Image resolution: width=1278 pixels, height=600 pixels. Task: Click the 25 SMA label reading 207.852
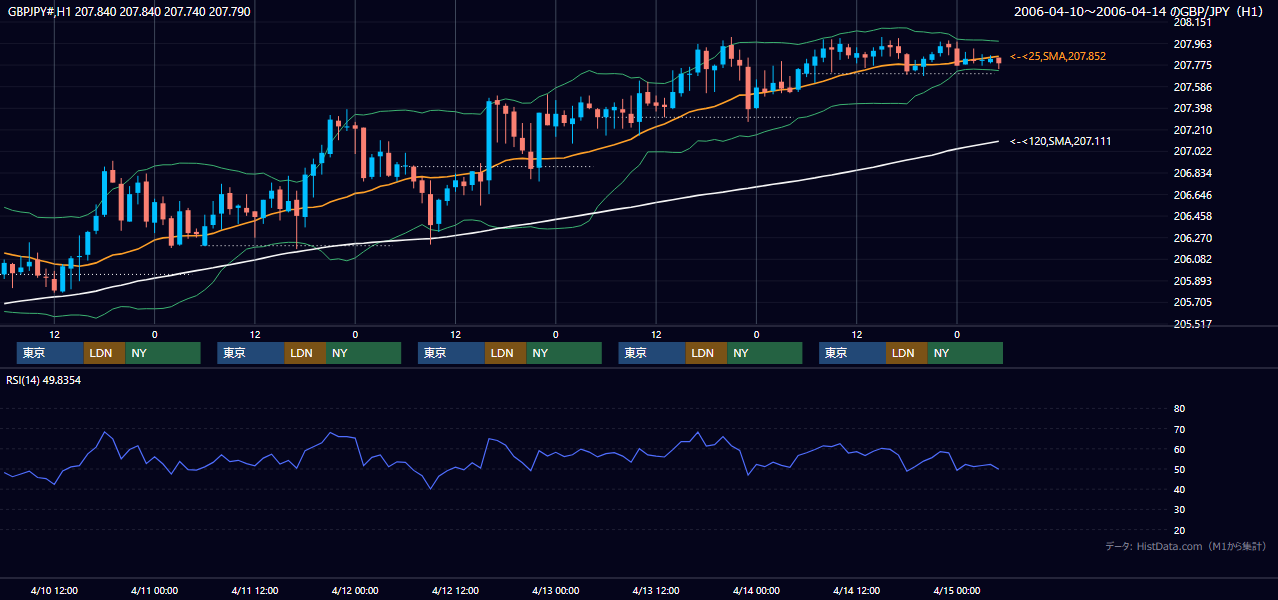[1058, 56]
